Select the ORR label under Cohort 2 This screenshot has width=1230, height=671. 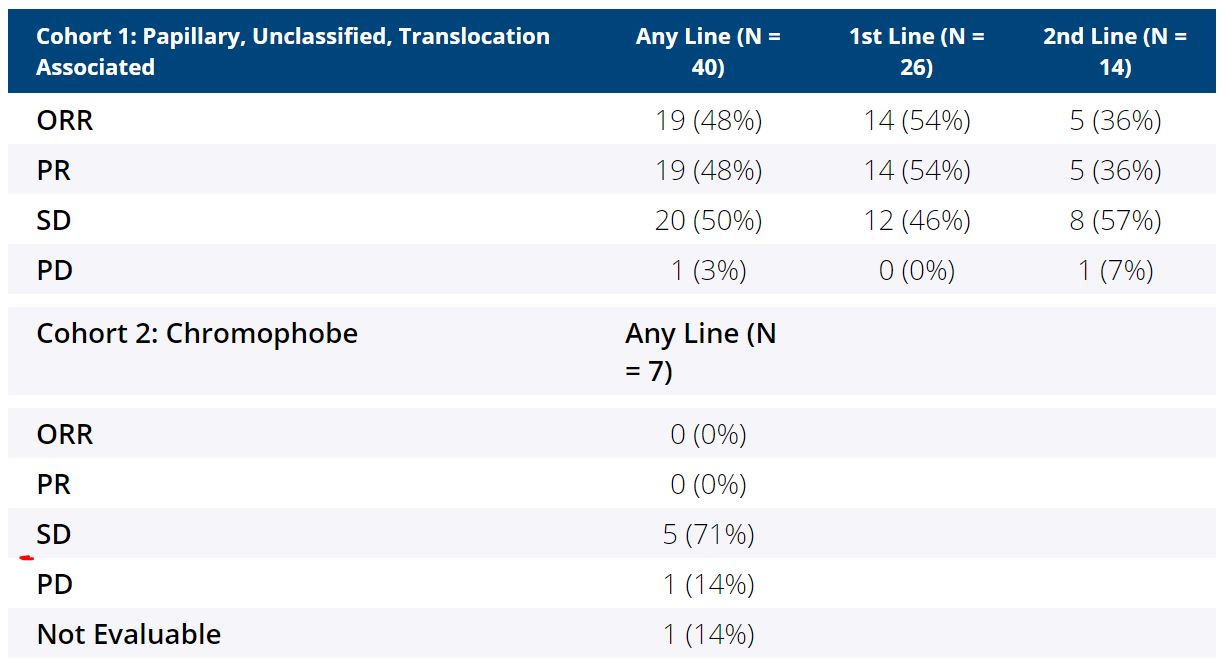point(65,435)
